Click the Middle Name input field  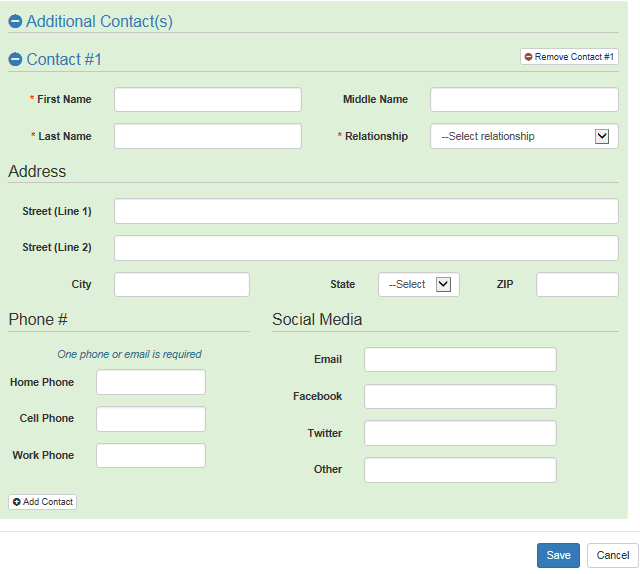pos(524,100)
